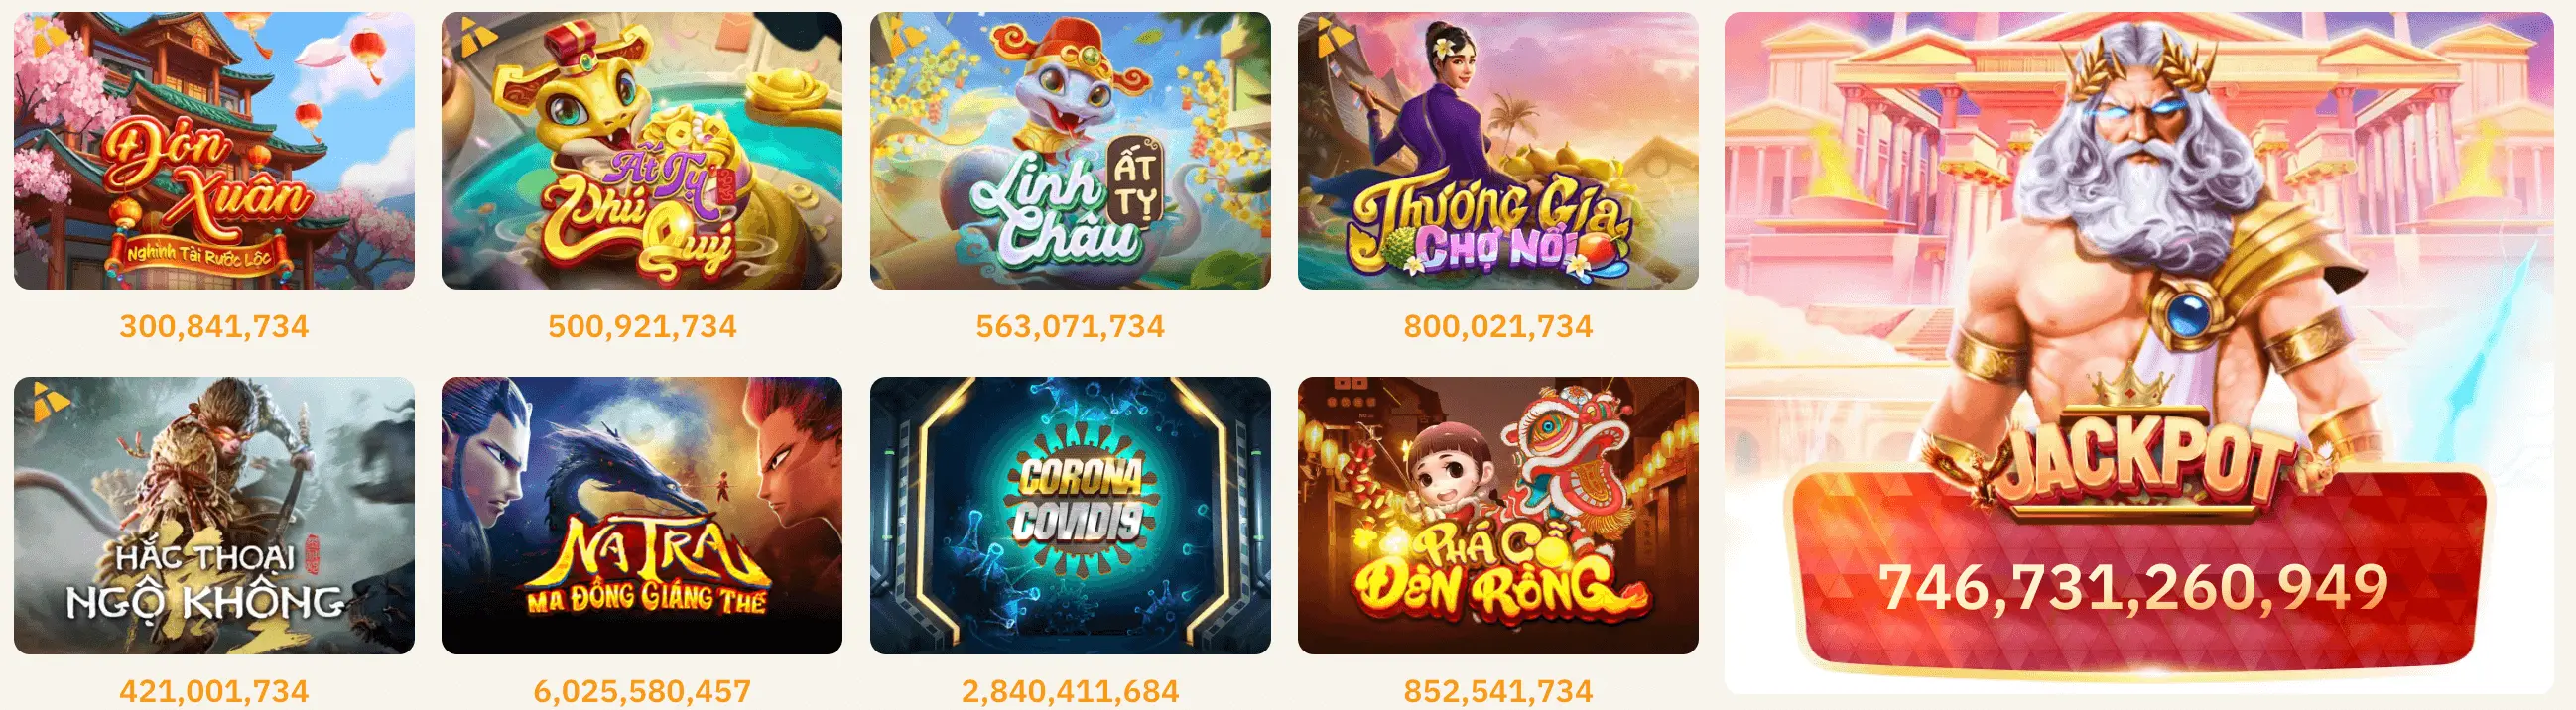Image resolution: width=2576 pixels, height=710 pixels.
Task: Click the Zeus Jackpot banner
Action: [2138, 353]
